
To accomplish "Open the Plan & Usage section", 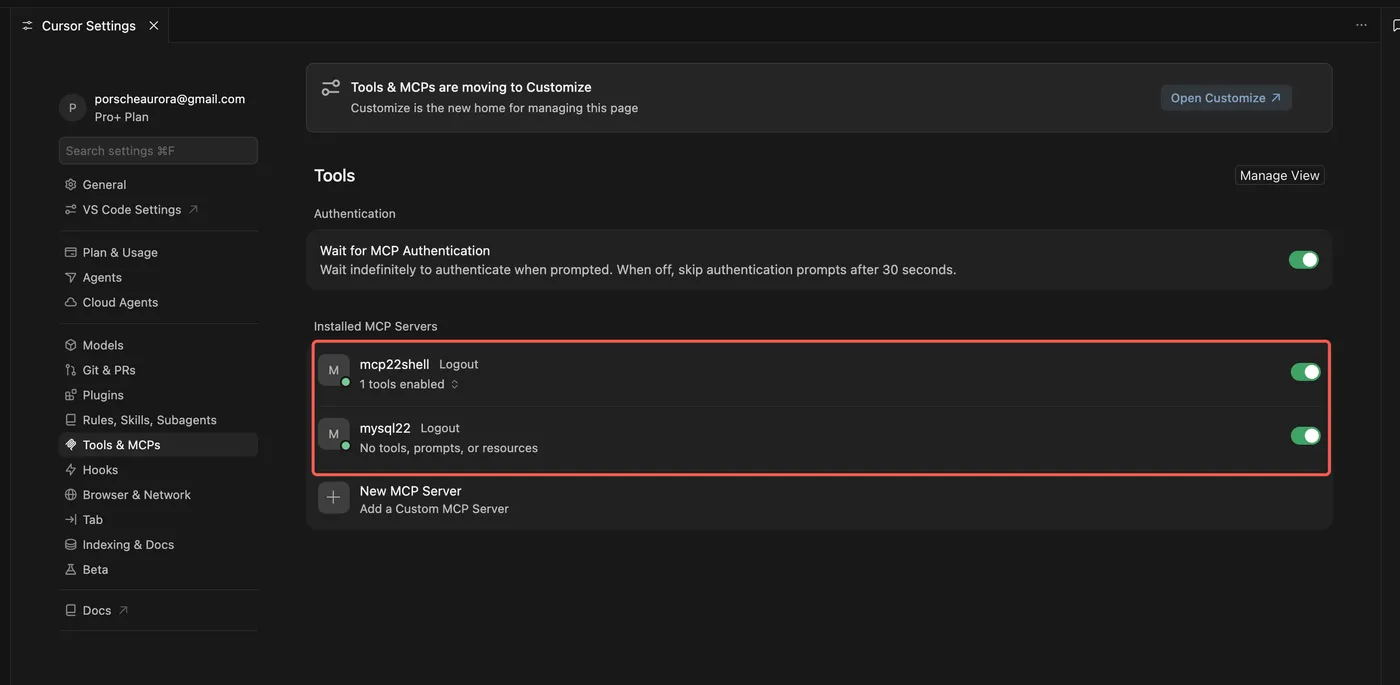I will (x=158, y=253).
